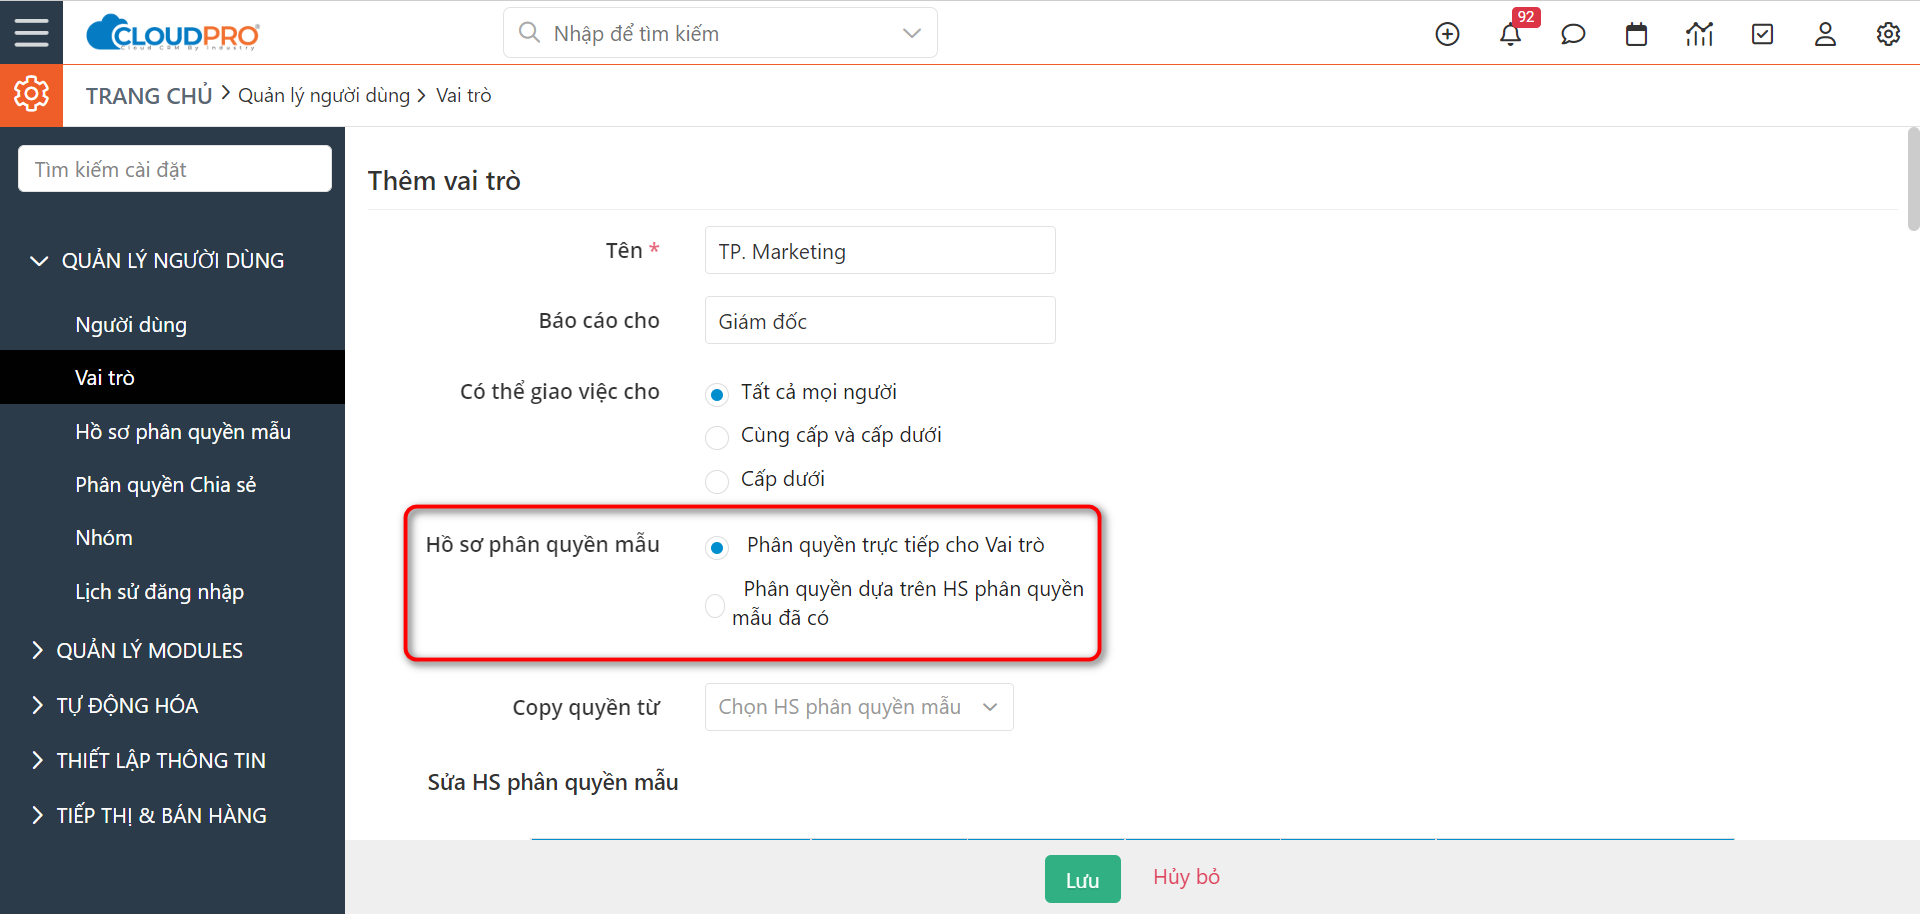Select 'Phân quyền dựa trên HS phân quyền mẫu'

(x=715, y=605)
